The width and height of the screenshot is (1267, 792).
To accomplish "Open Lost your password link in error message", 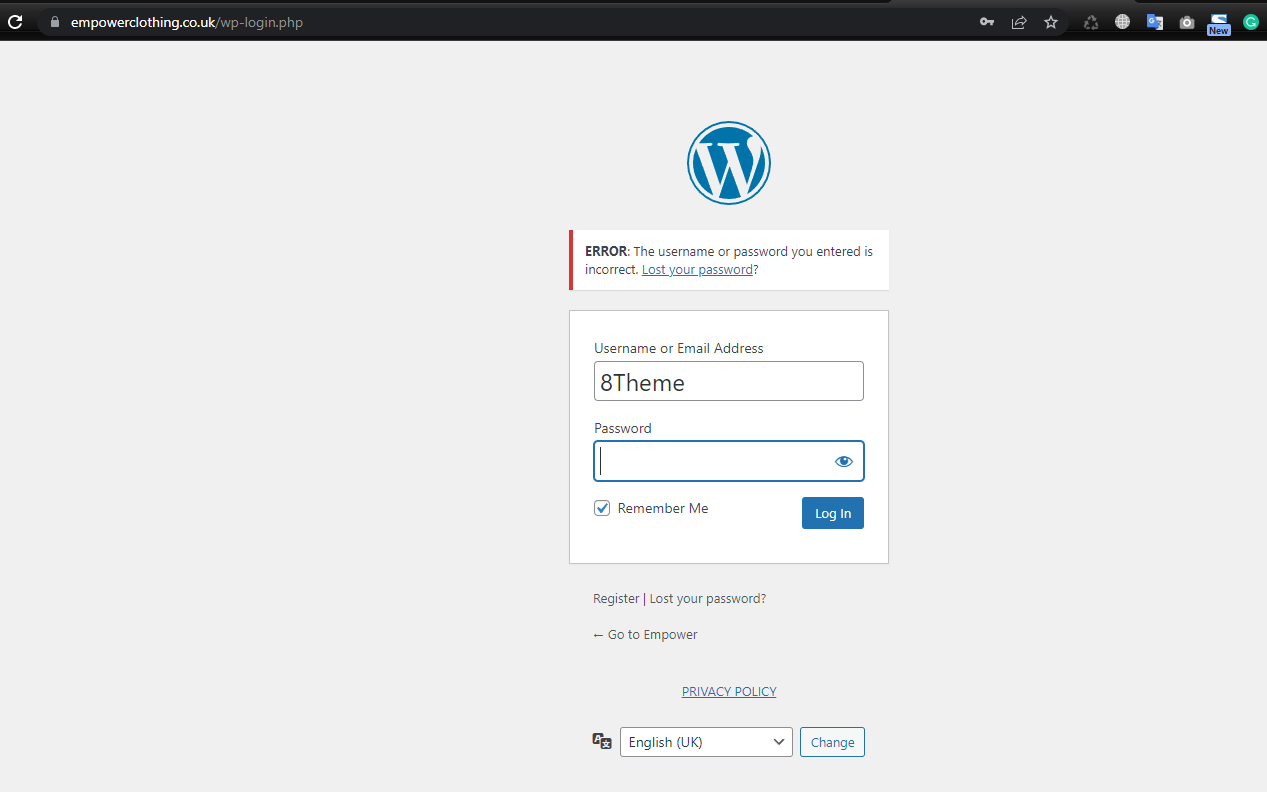I will pos(697,270).
